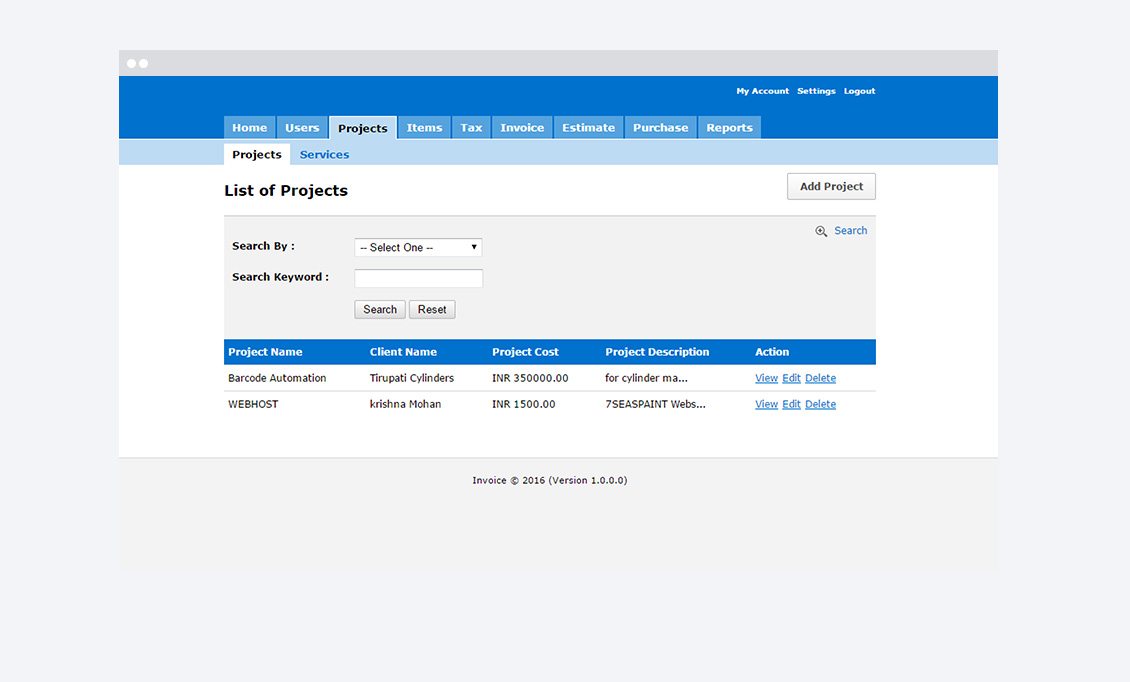Click the My Account link
This screenshot has height=682, width=1130.
coord(762,91)
